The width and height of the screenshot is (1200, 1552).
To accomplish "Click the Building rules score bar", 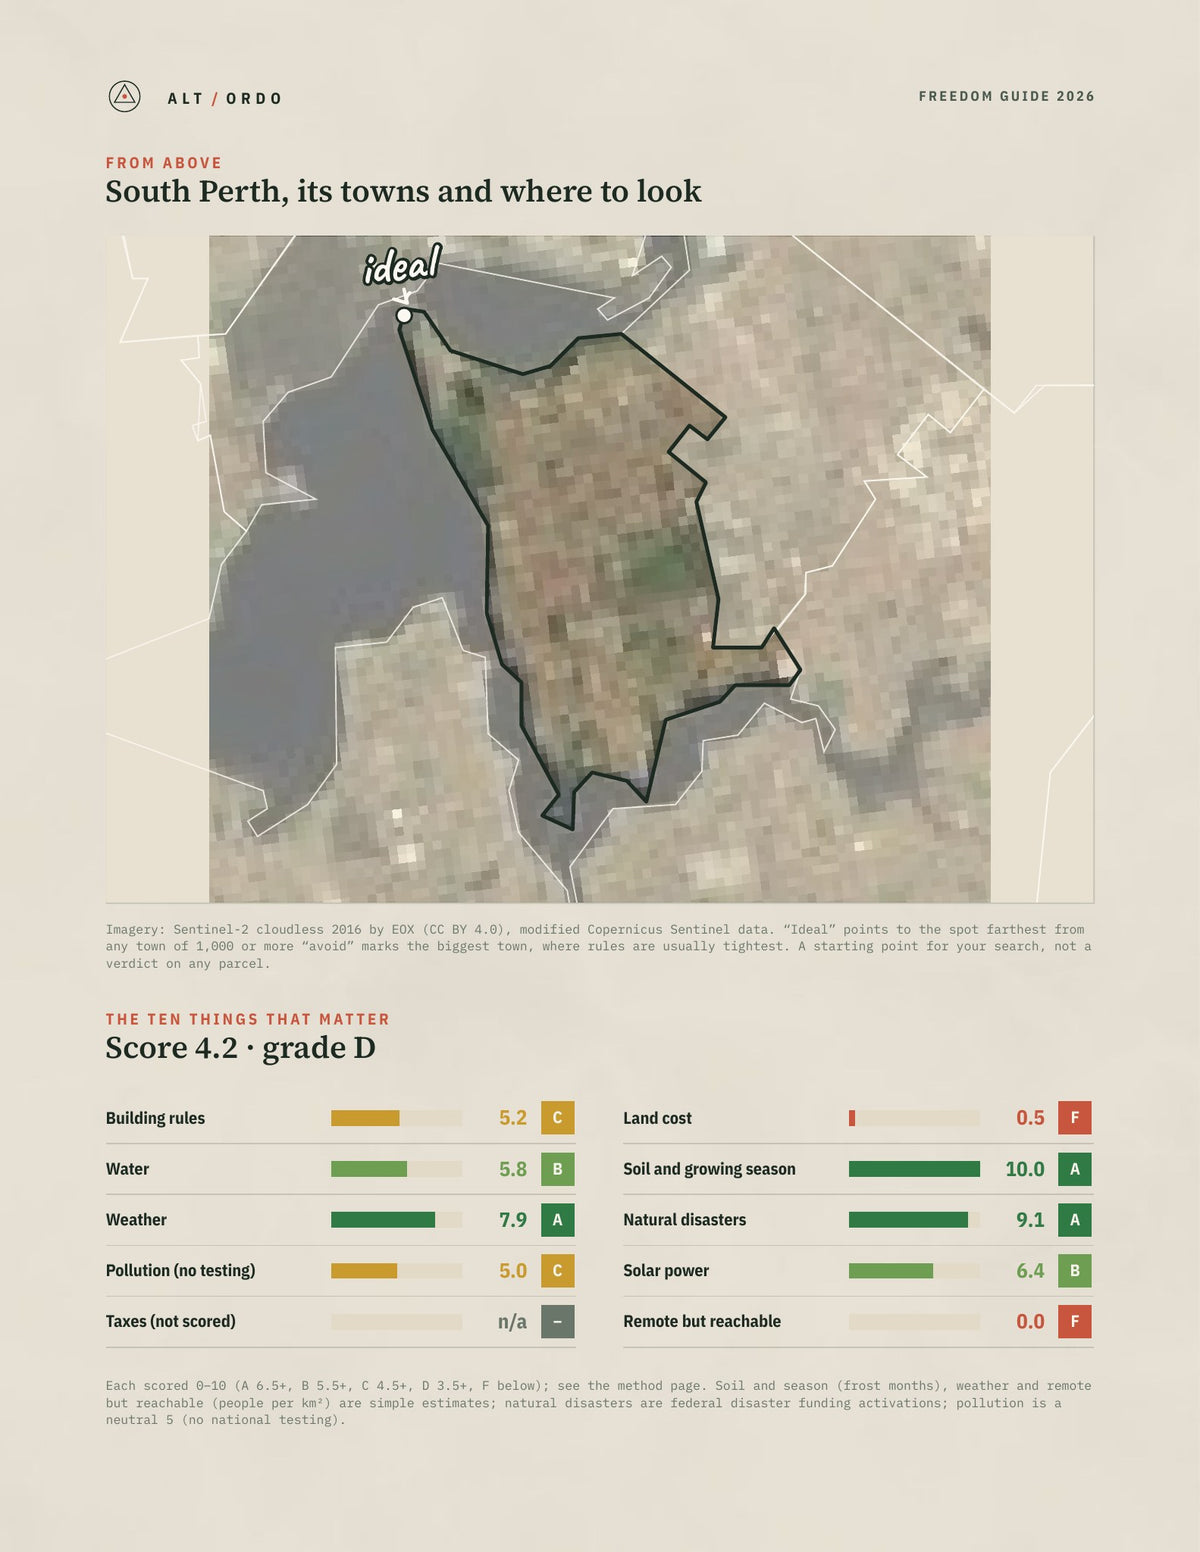I will (396, 1118).
